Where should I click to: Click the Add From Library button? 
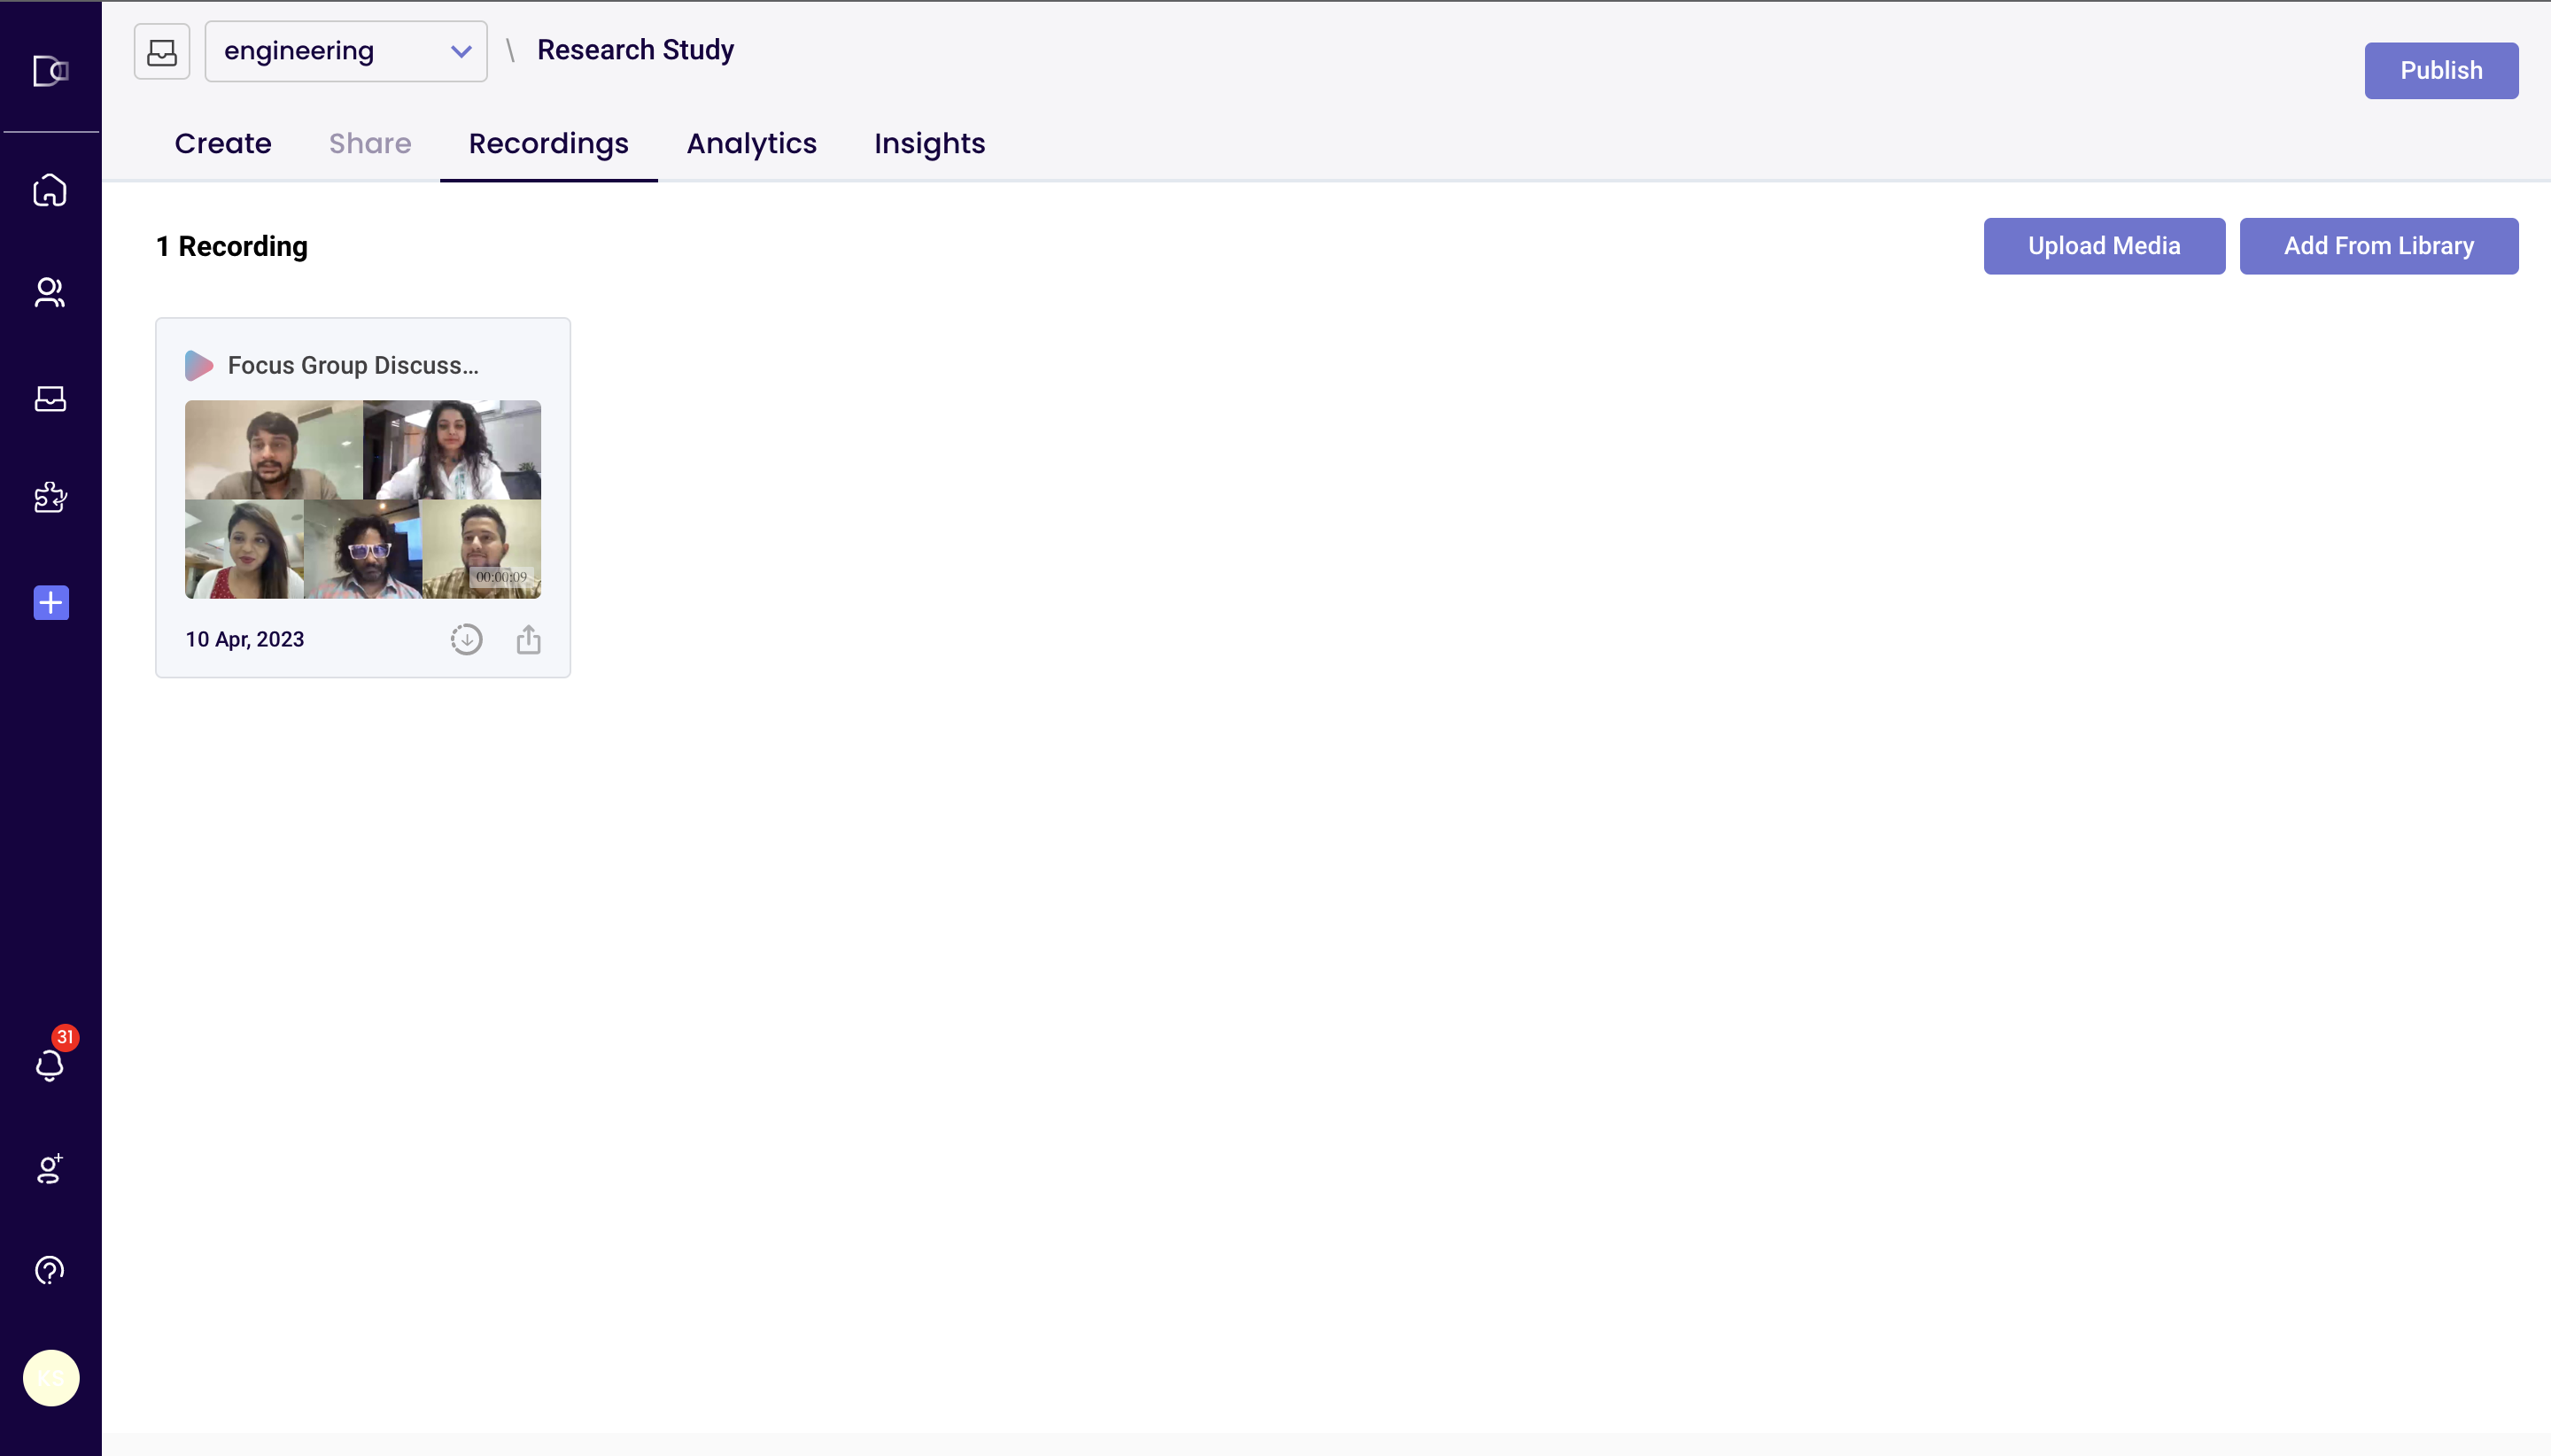[2378, 246]
